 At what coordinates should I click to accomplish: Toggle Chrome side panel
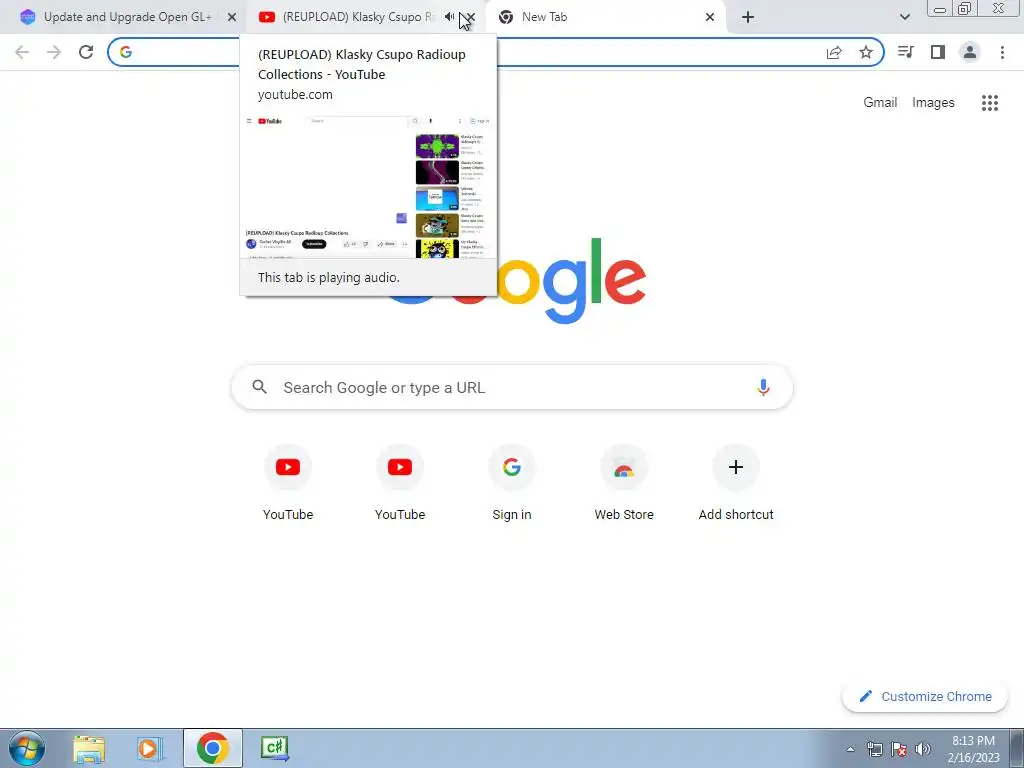(x=938, y=52)
